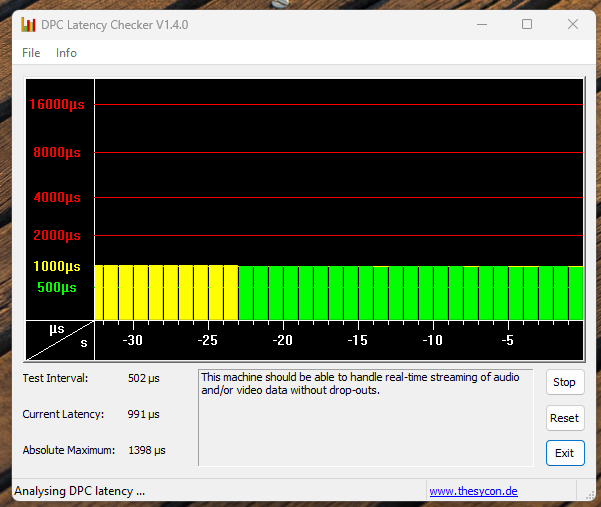Image resolution: width=601 pixels, height=507 pixels.
Task: Click the 16000µs axis label
Action: [x=57, y=104]
